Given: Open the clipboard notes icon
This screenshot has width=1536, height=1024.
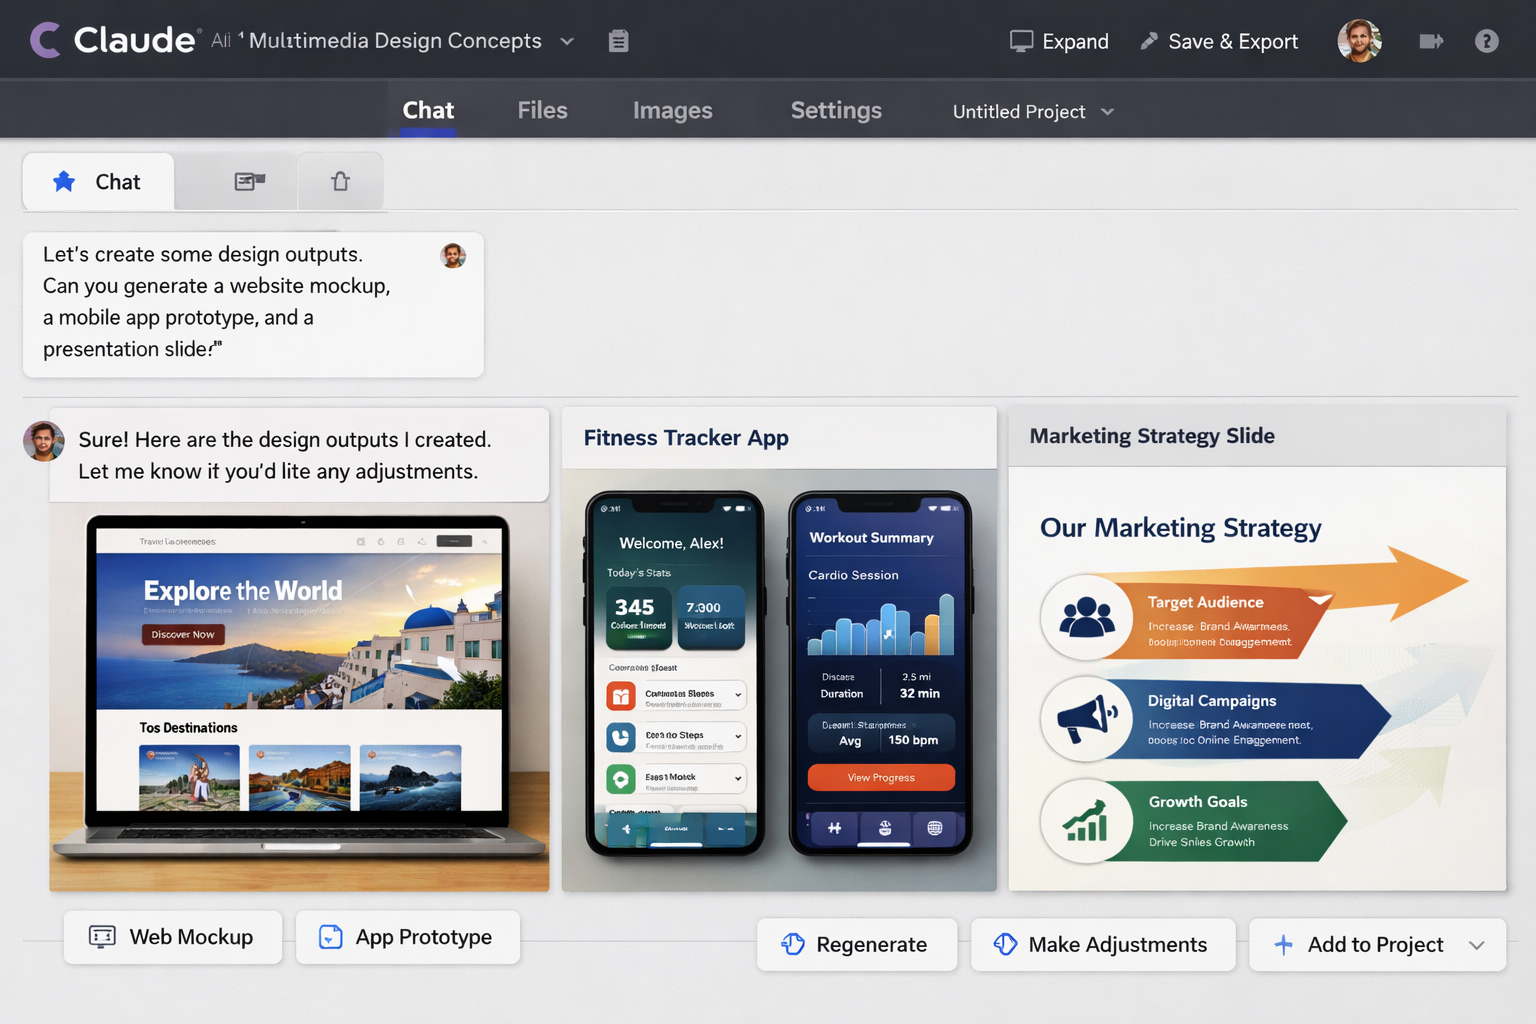Looking at the screenshot, I should point(618,41).
